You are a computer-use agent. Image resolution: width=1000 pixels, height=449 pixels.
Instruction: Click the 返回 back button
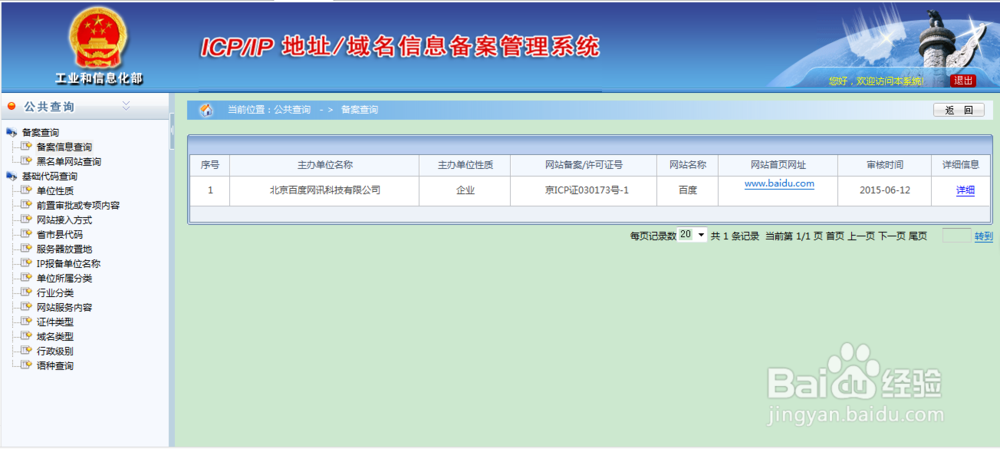[959, 110]
